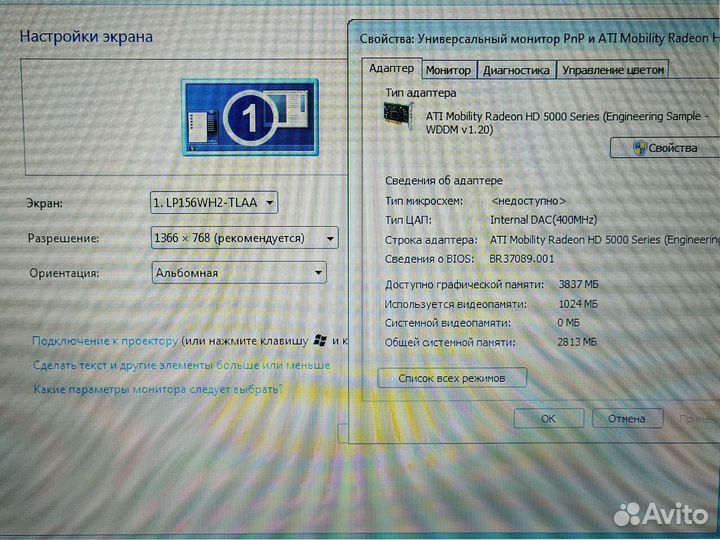Click the Windows key logo icon in projector hint

[x=320, y=341]
